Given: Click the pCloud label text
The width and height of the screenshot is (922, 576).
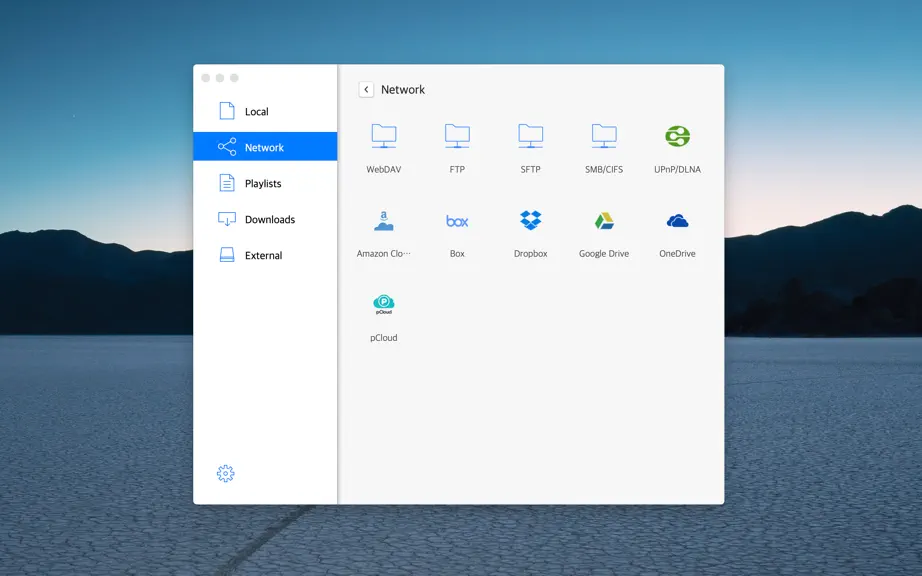Looking at the screenshot, I should tap(383, 337).
